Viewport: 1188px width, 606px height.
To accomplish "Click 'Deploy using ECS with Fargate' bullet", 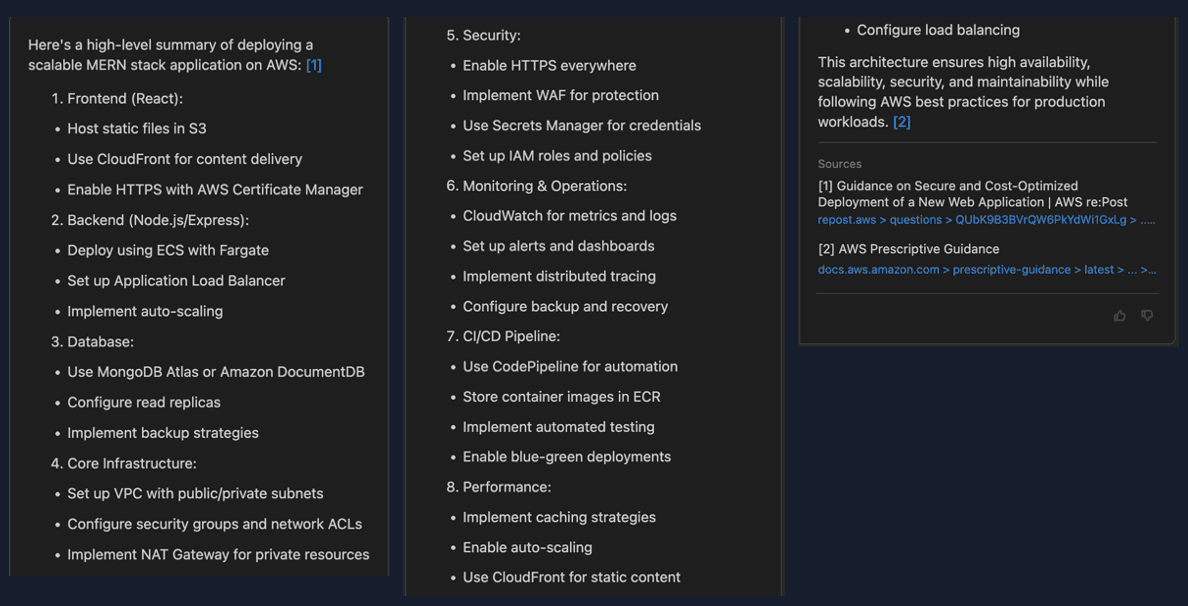I will tap(168, 250).
